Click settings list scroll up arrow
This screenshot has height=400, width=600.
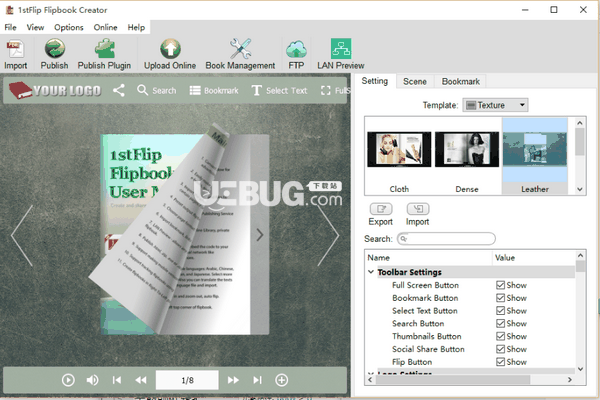[x=580, y=255]
